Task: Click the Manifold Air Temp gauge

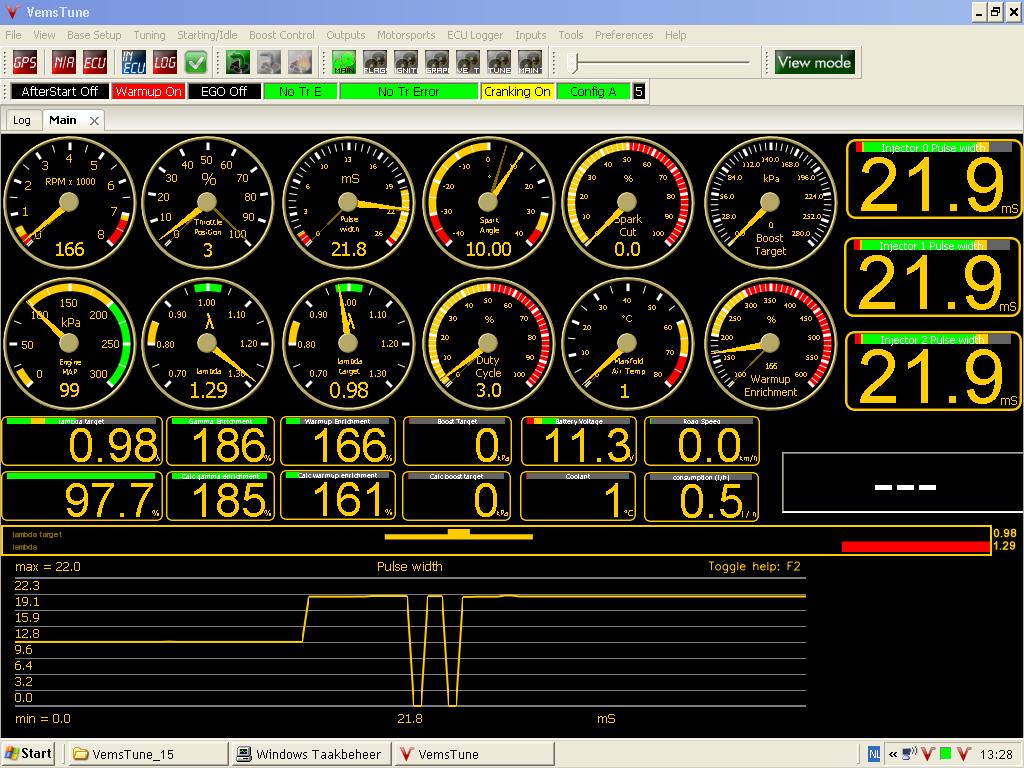Action: coord(627,344)
